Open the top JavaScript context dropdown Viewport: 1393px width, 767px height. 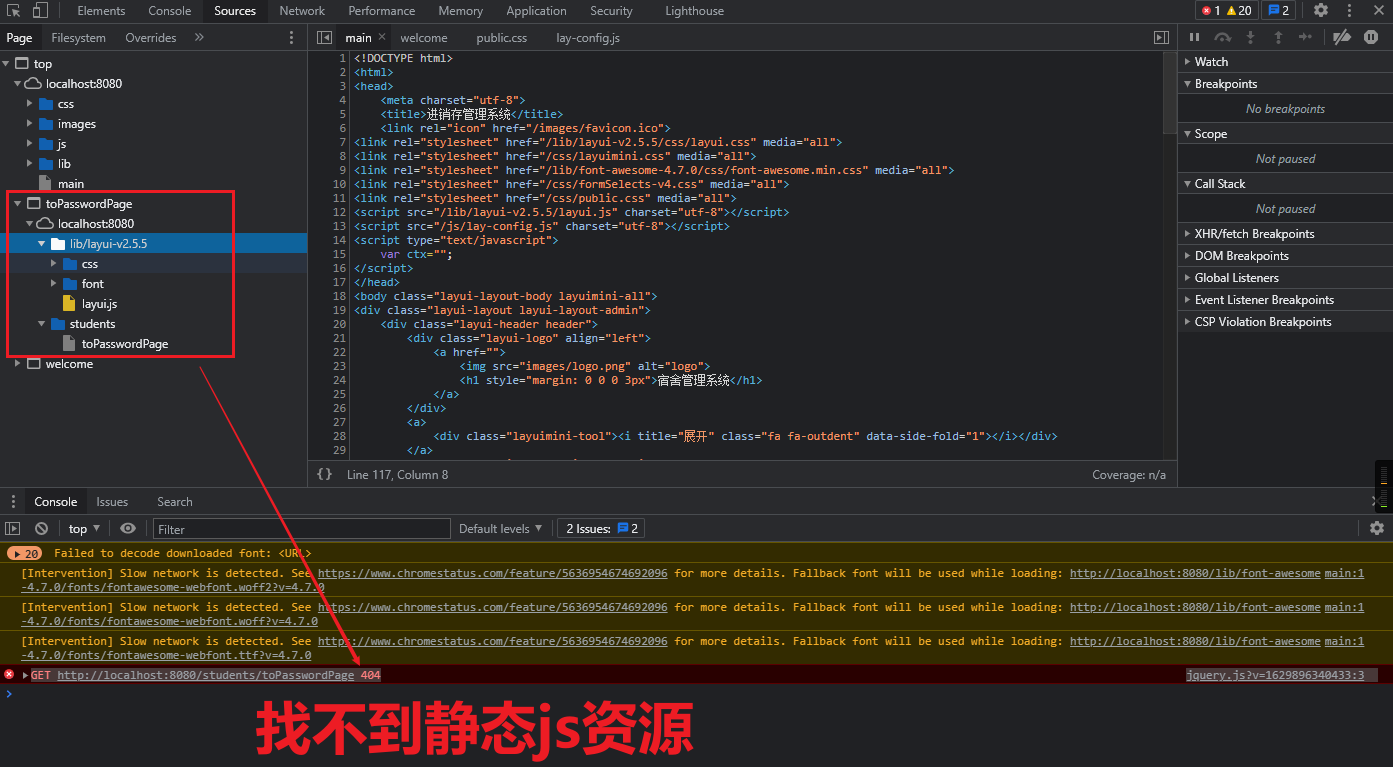pos(84,528)
